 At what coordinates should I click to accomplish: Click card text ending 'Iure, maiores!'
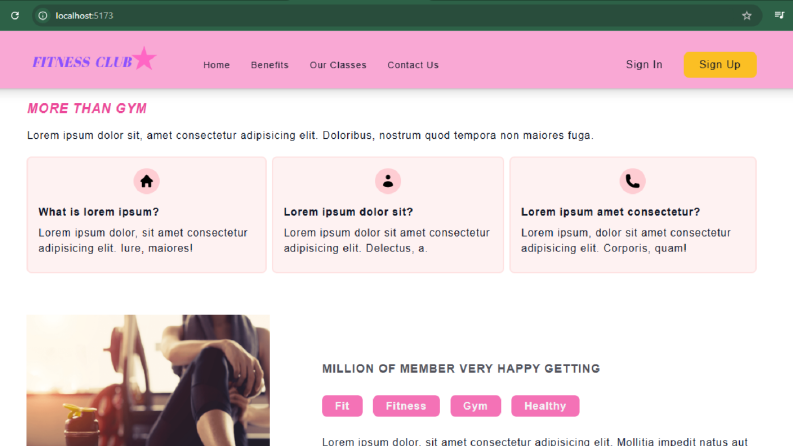[143, 240]
